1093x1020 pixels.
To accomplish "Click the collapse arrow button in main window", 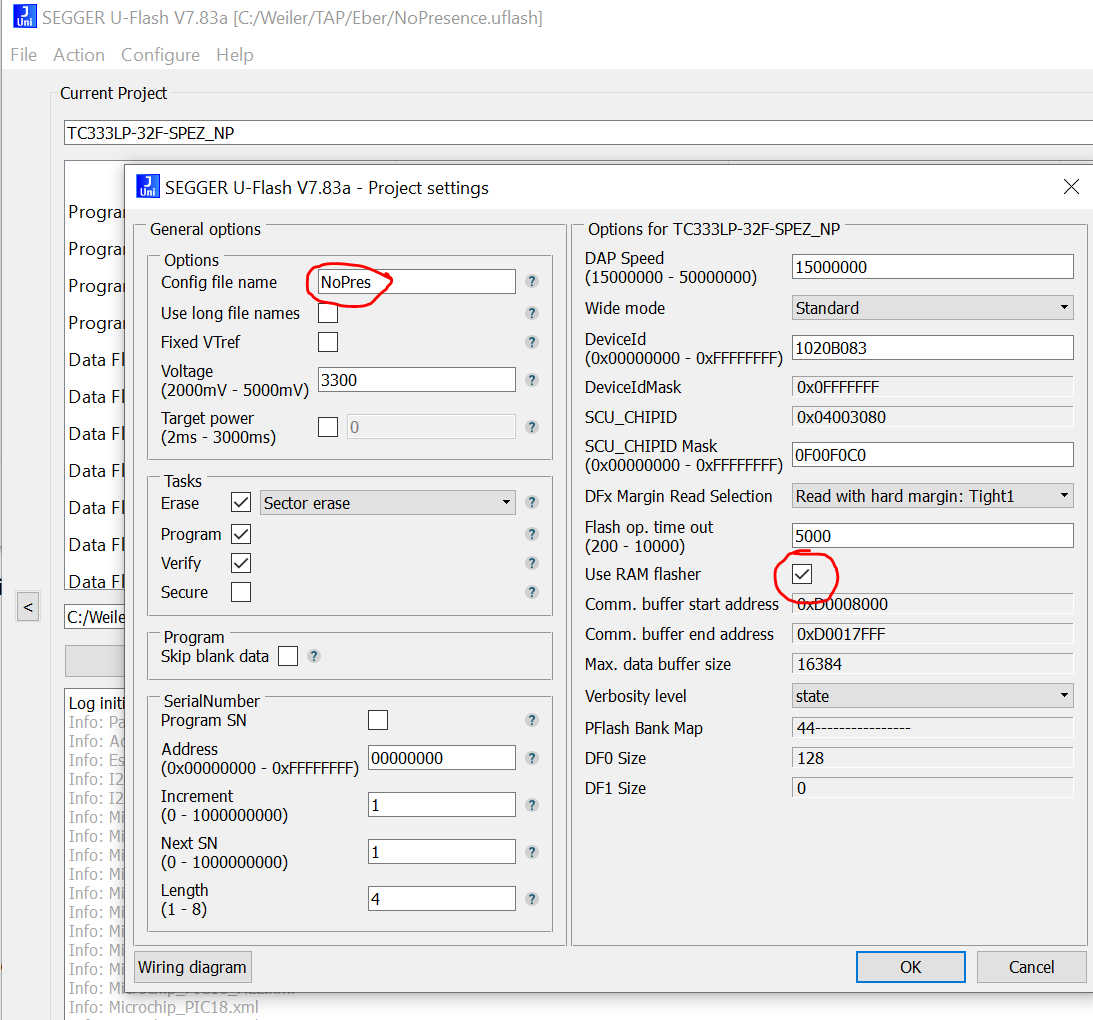I will click(x=28, y=607).
